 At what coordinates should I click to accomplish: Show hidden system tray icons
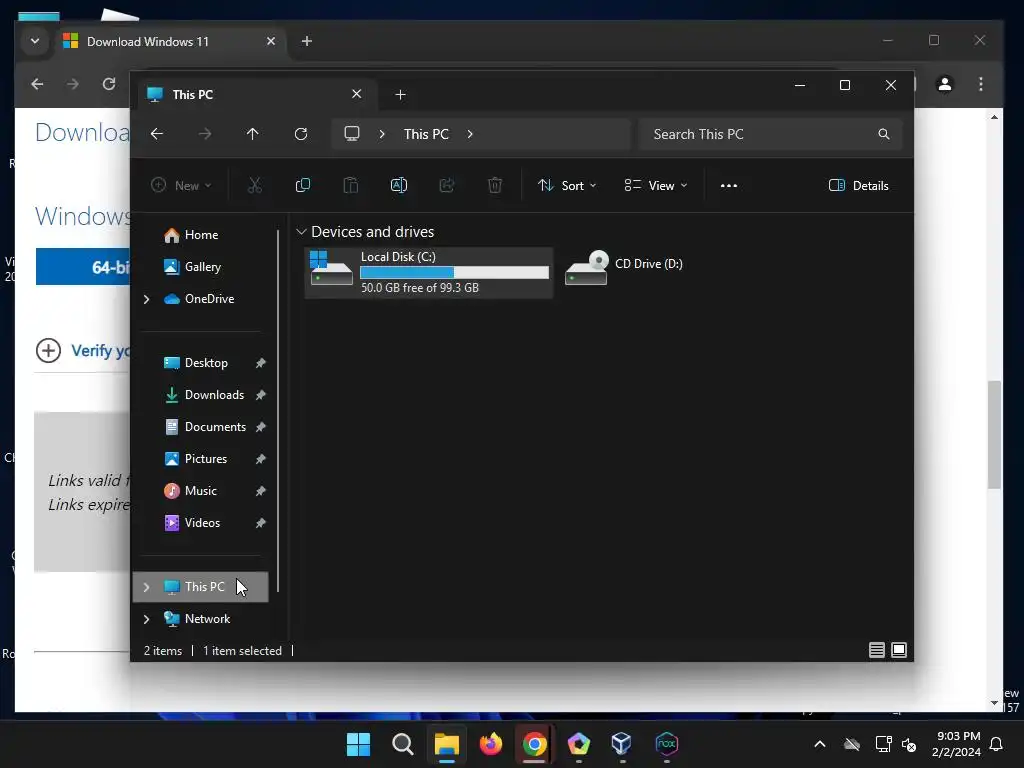tap(820, 744)
